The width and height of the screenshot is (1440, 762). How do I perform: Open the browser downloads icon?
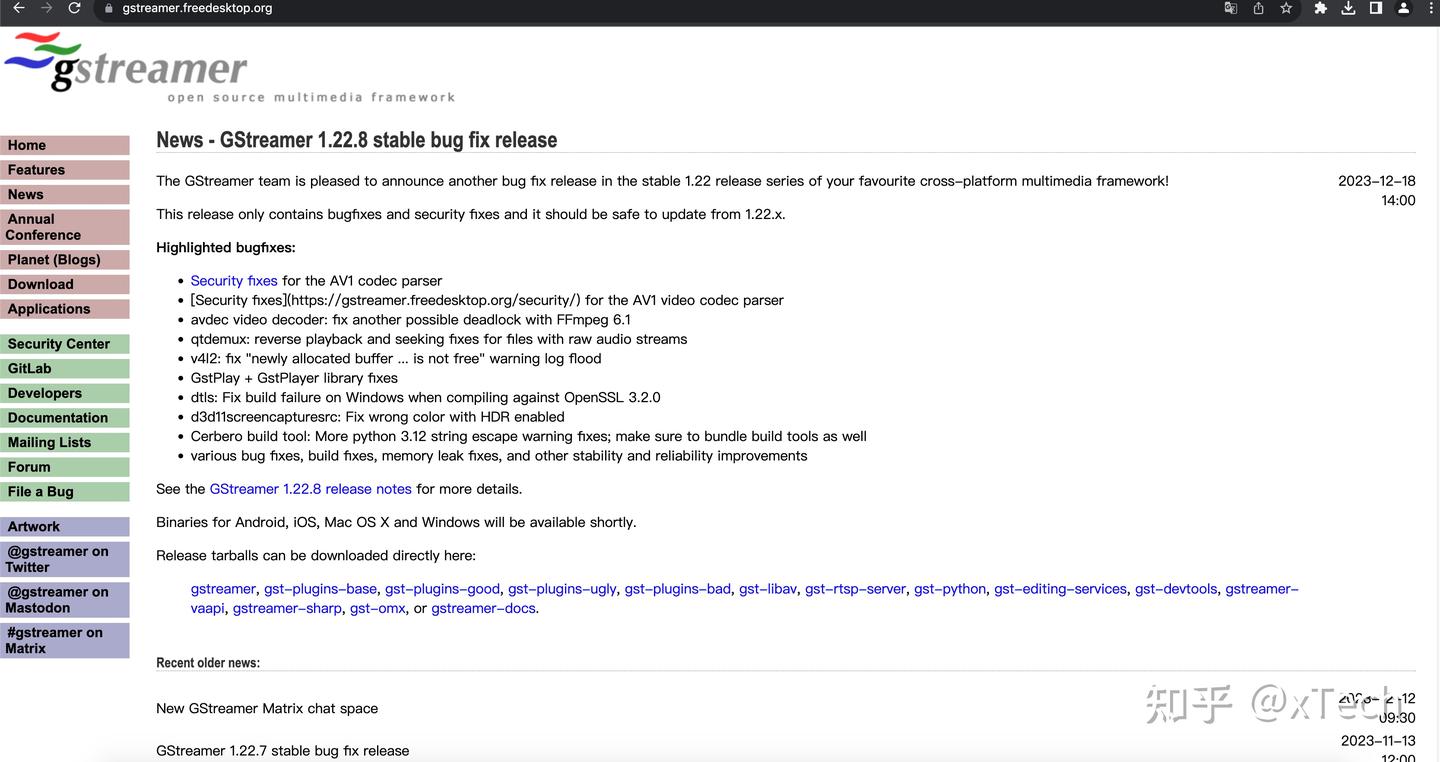tap(1348, 8)
